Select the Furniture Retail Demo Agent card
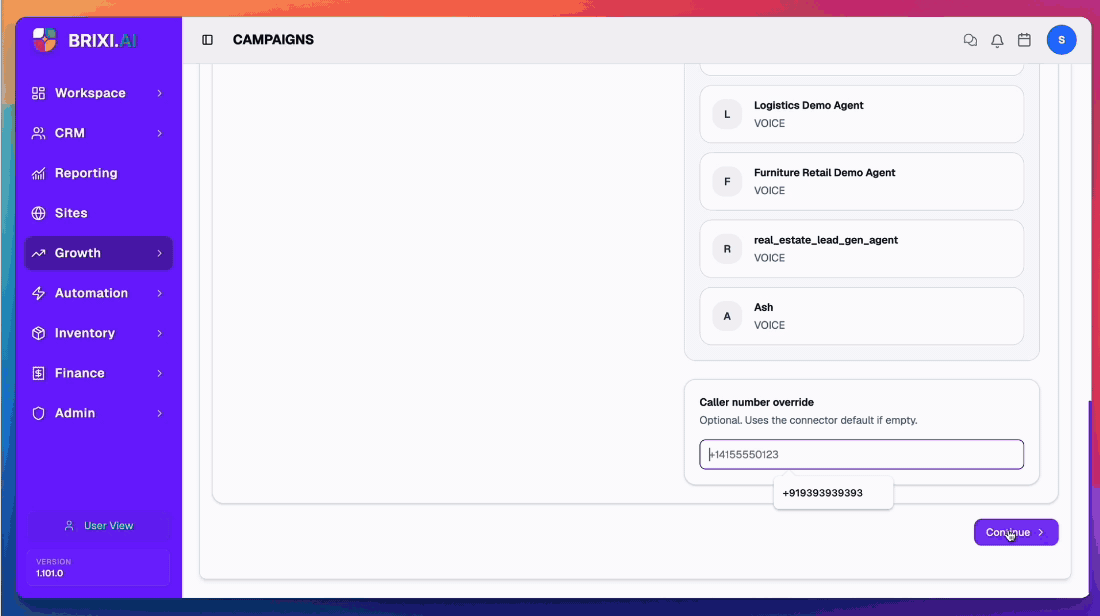This screenshot has width=1100, height=616. (x=861, y=182)
